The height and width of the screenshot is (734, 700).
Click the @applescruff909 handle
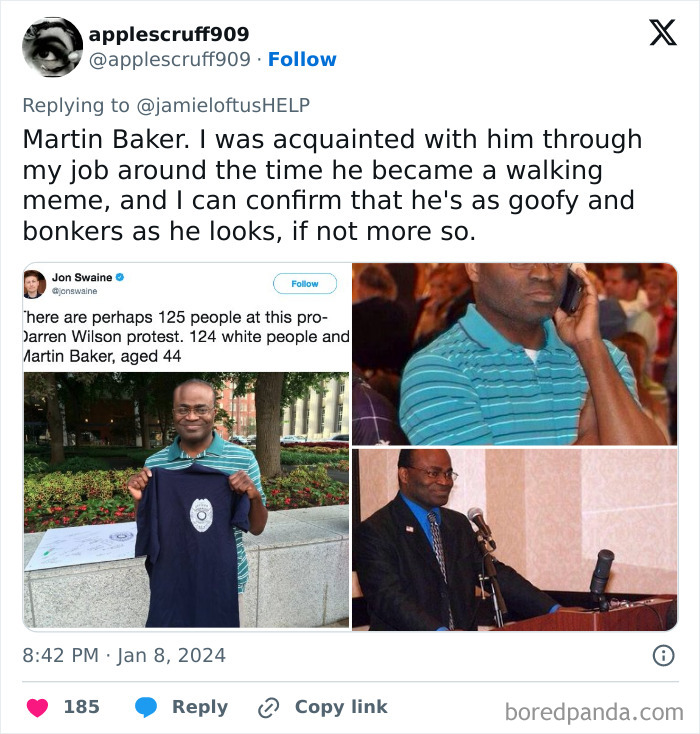[x=169, y=59]
